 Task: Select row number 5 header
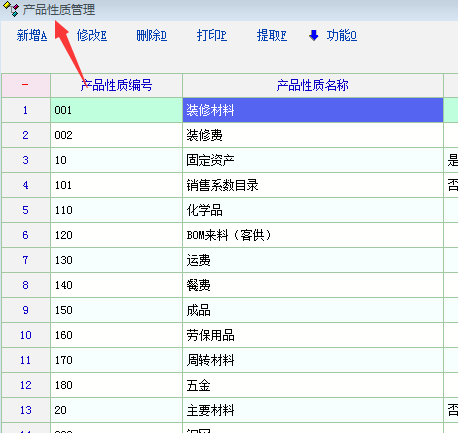click(x=26, y=210)
